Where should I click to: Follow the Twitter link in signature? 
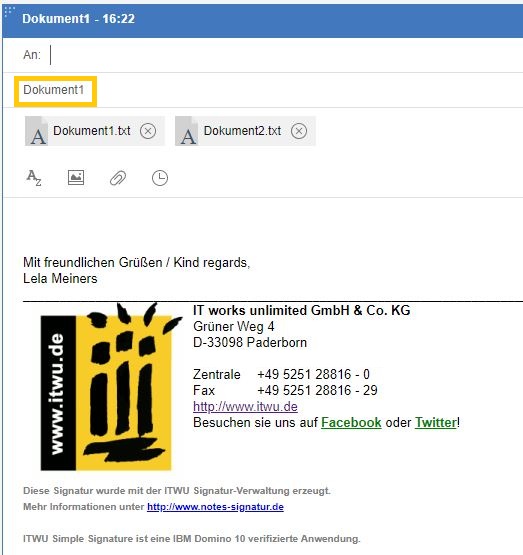tap(436, 422)
